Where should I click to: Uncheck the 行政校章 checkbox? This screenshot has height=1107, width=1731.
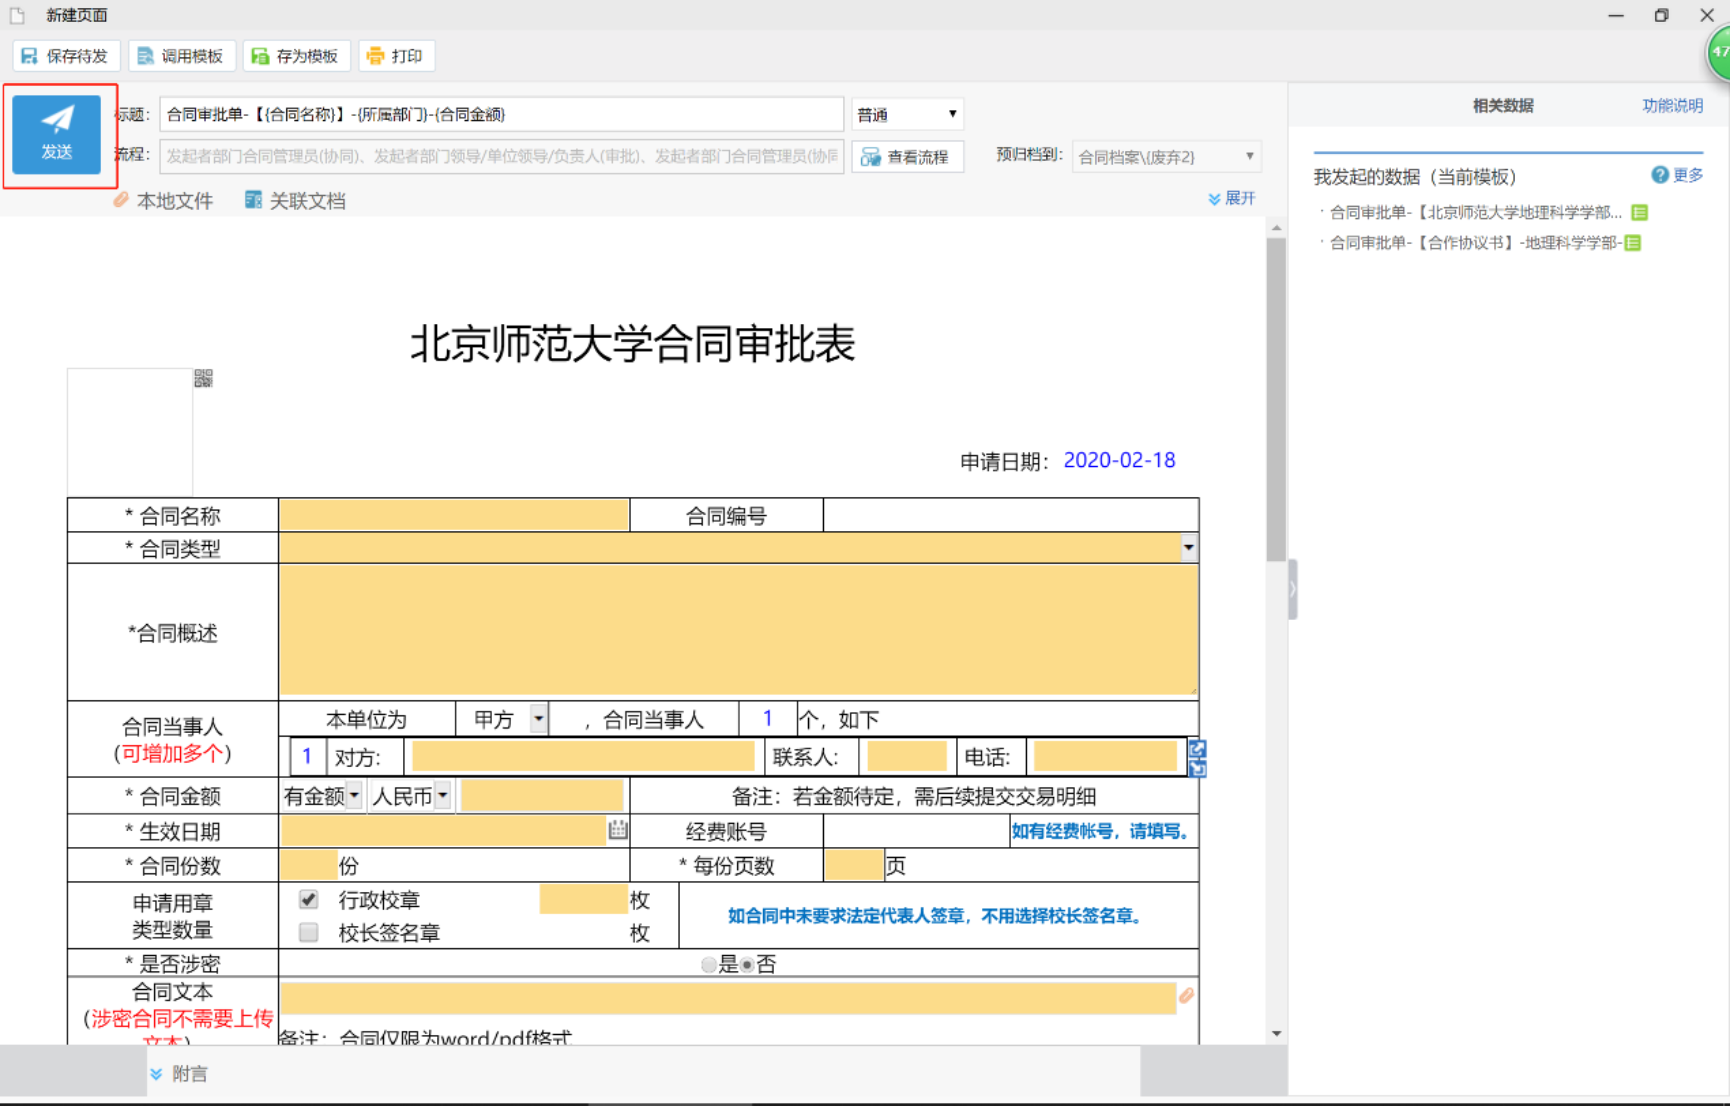(x=309, y=900)
